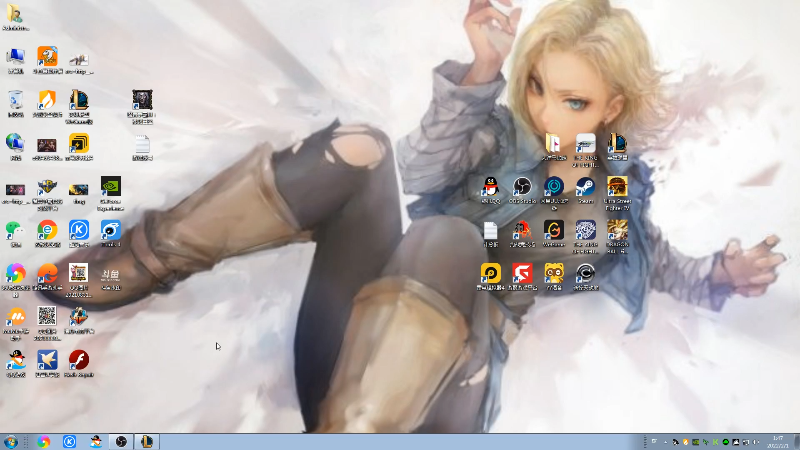
Task: Open the Administrator user folder icon
Action: [15, 16]
